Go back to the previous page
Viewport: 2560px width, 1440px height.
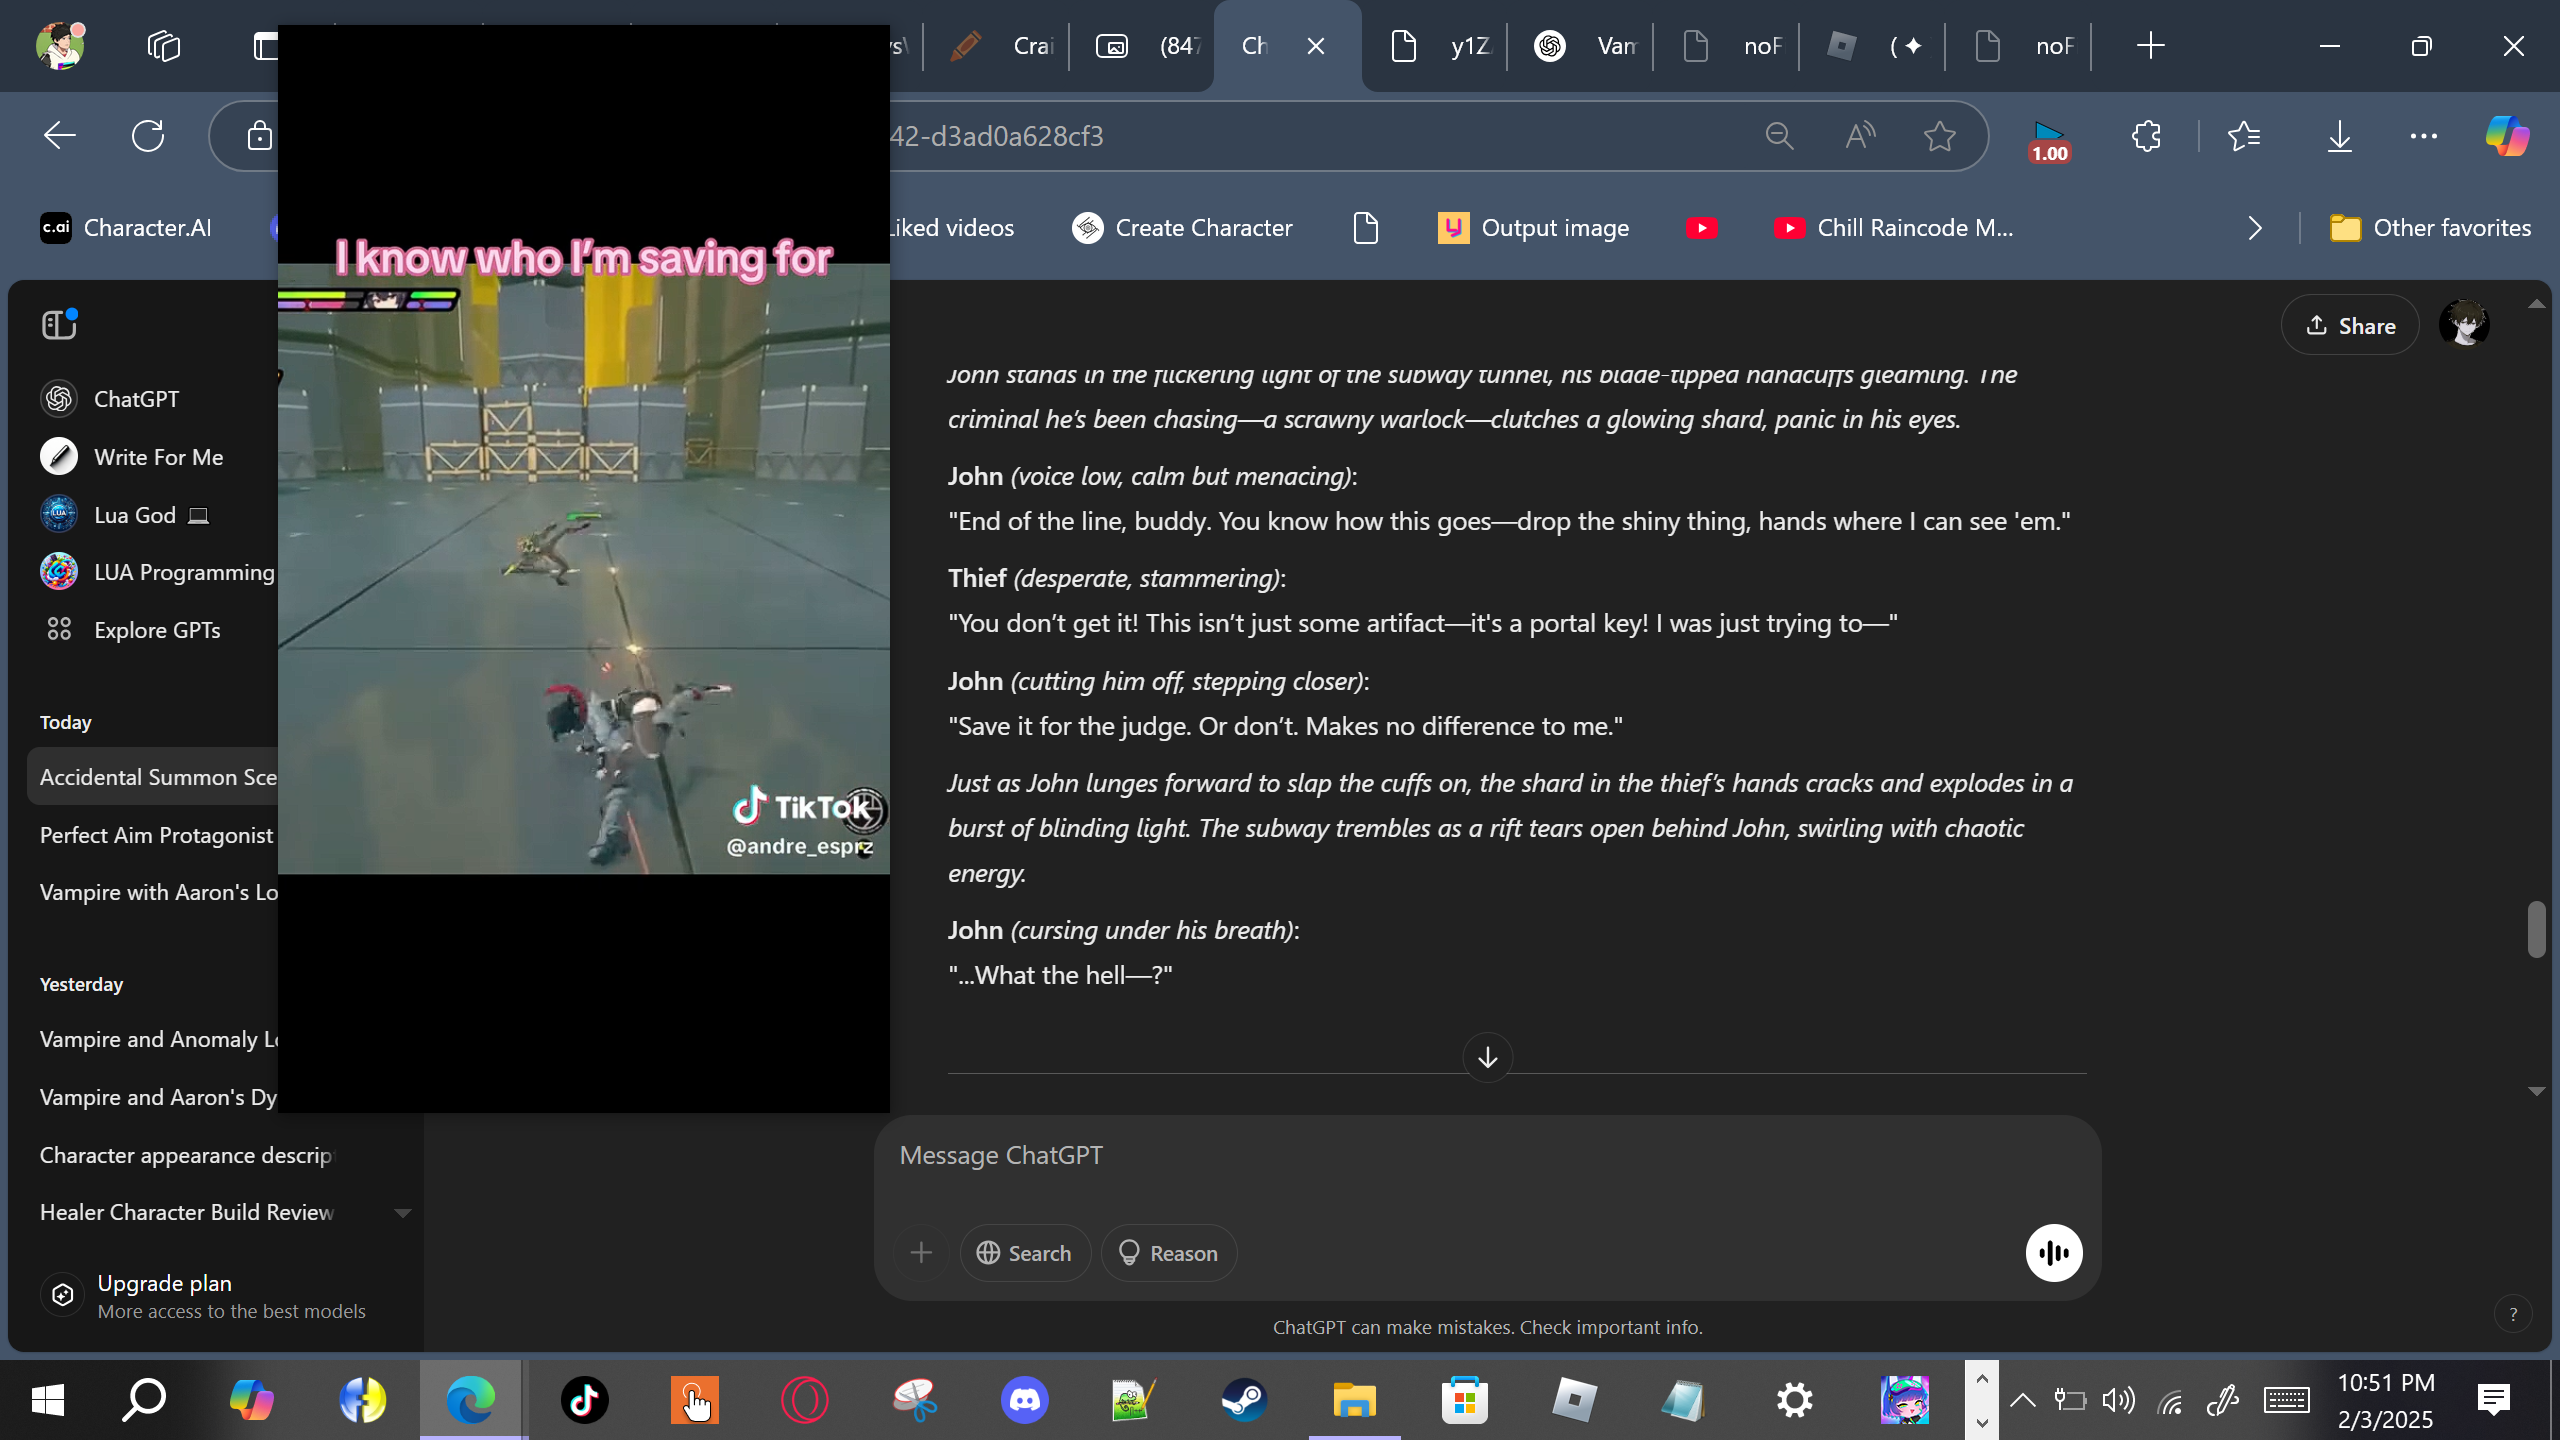(60, 136)
